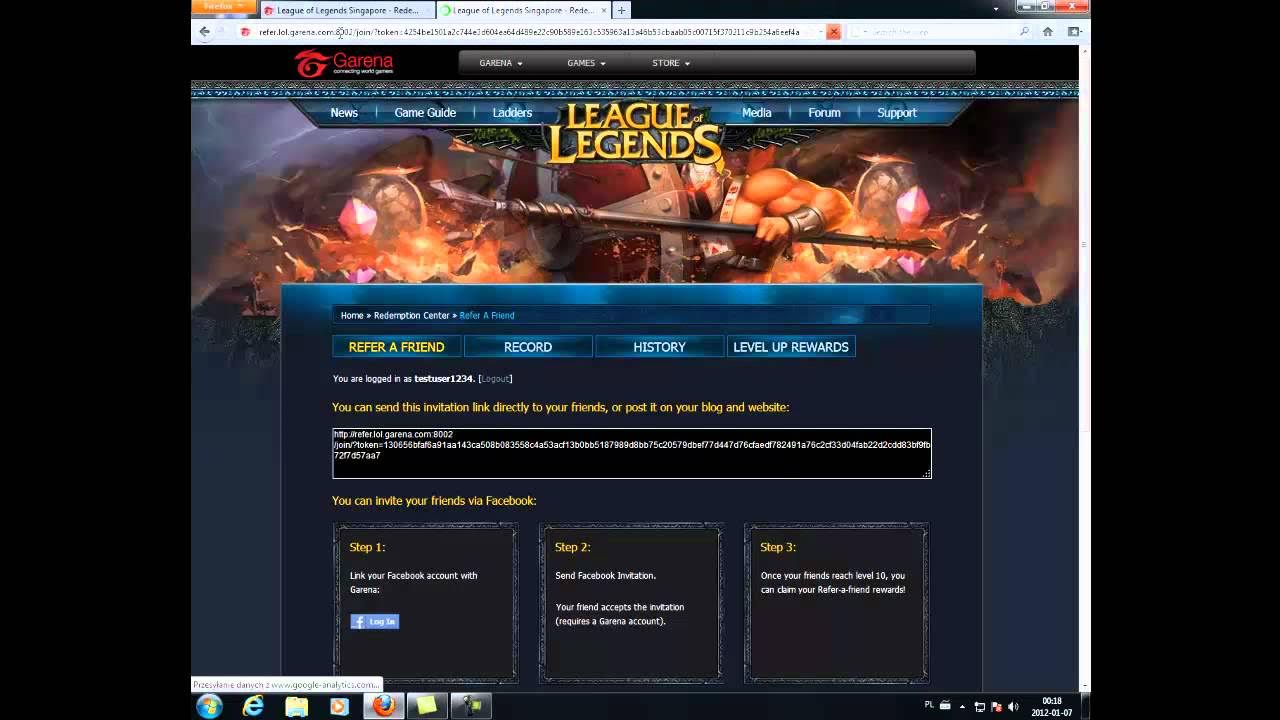The image size is (1280, 720).
Task: Open Game Guide navigation item
Action: point(425,113)
